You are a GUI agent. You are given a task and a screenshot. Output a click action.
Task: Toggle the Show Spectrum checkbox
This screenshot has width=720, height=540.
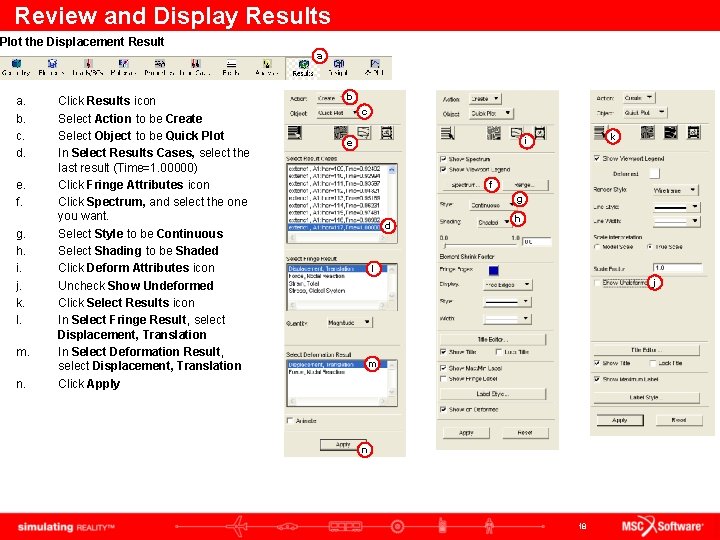443,159
